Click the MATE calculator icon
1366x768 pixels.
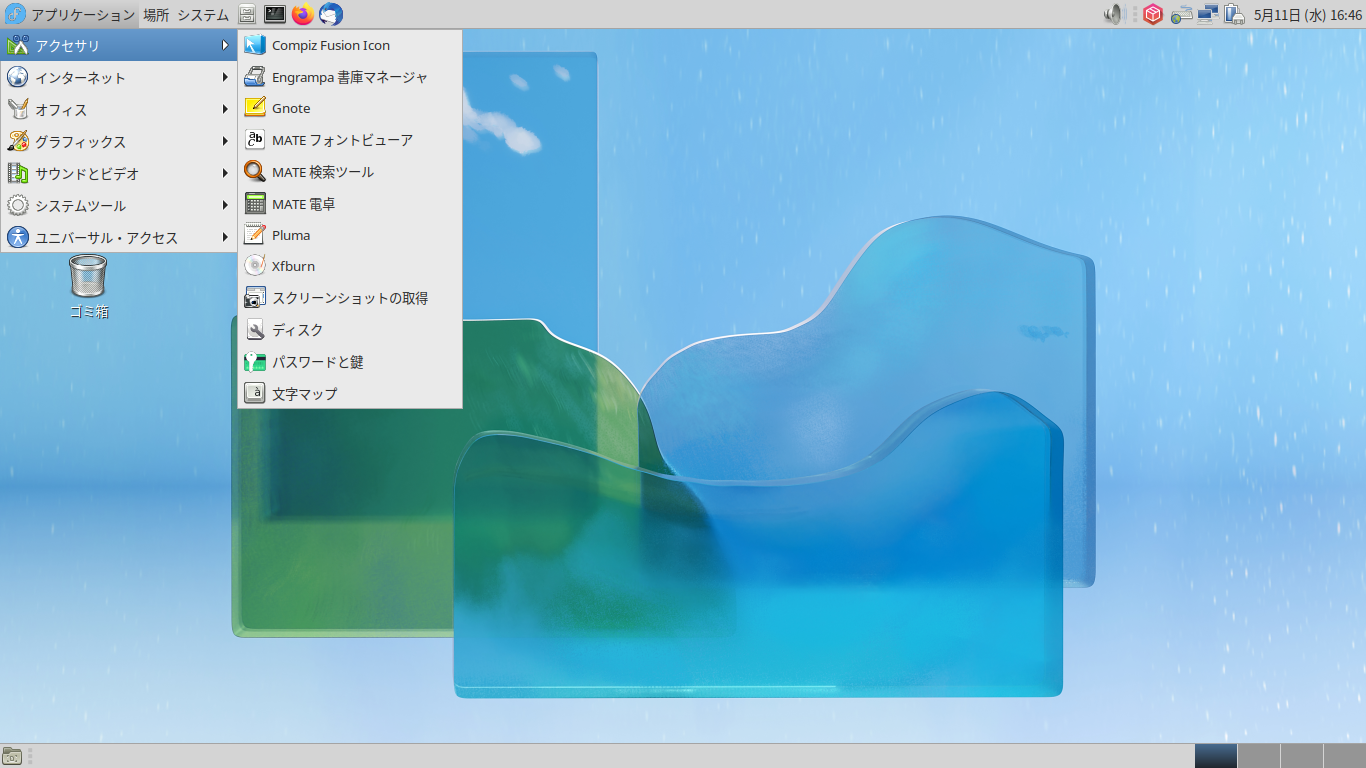[x=255, y=204]
